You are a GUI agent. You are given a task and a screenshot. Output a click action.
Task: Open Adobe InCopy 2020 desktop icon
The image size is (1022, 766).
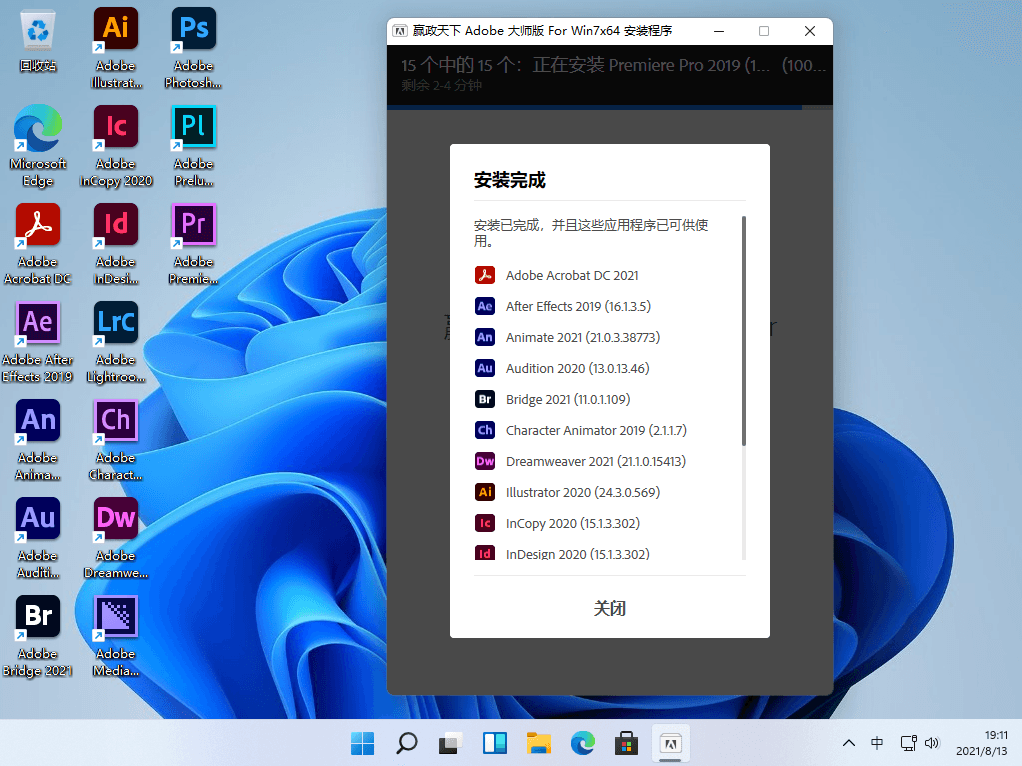pyautogui.click(x=115, y=145)
